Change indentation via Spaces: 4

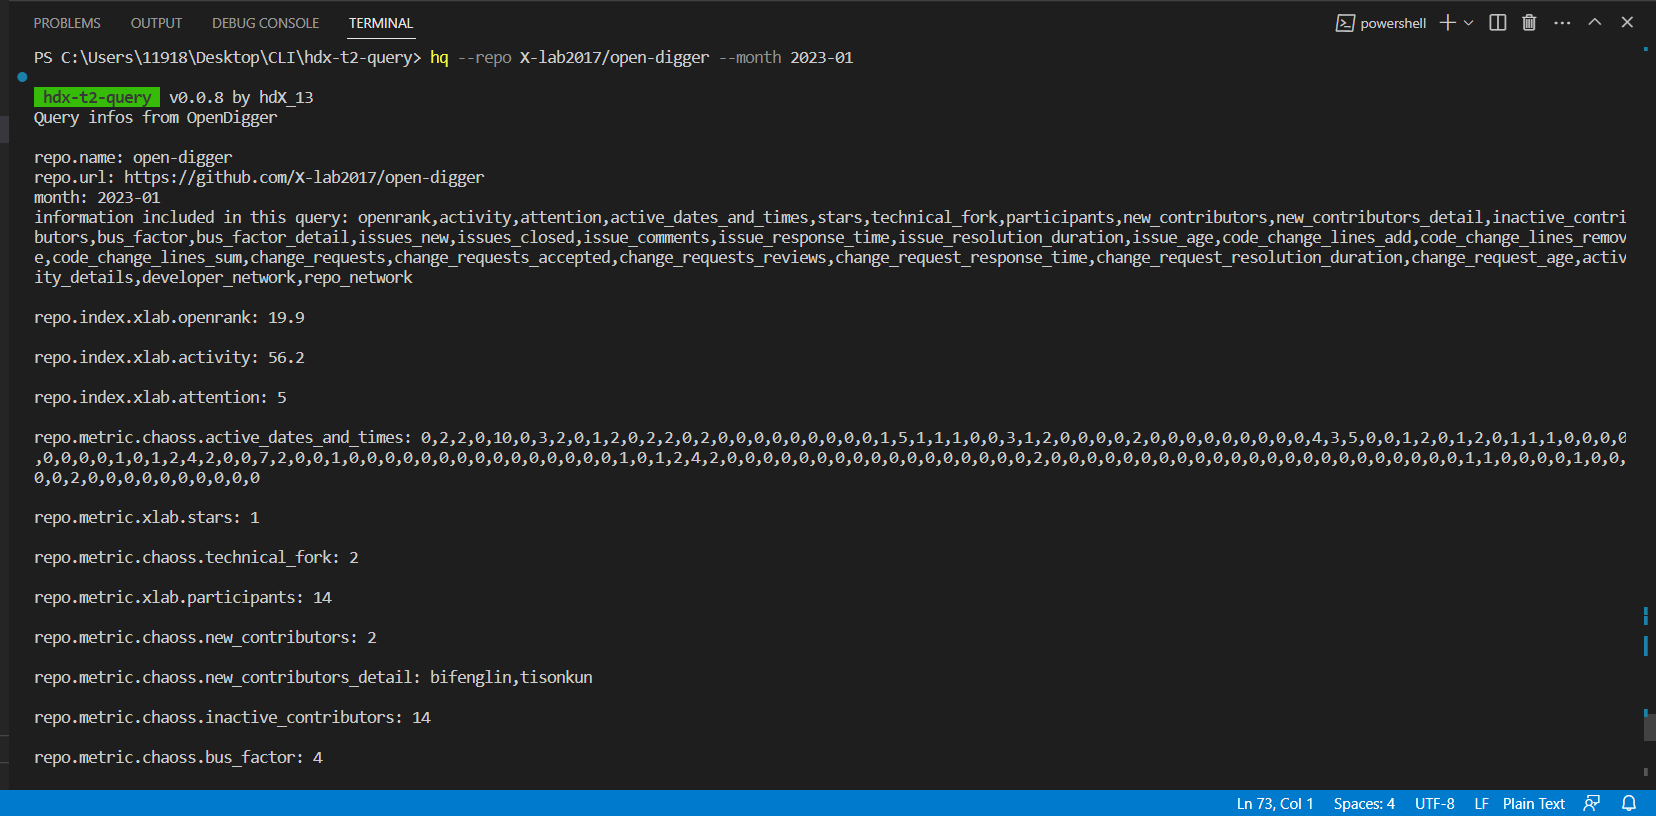pyautogui.click(x=1364, y=804)
